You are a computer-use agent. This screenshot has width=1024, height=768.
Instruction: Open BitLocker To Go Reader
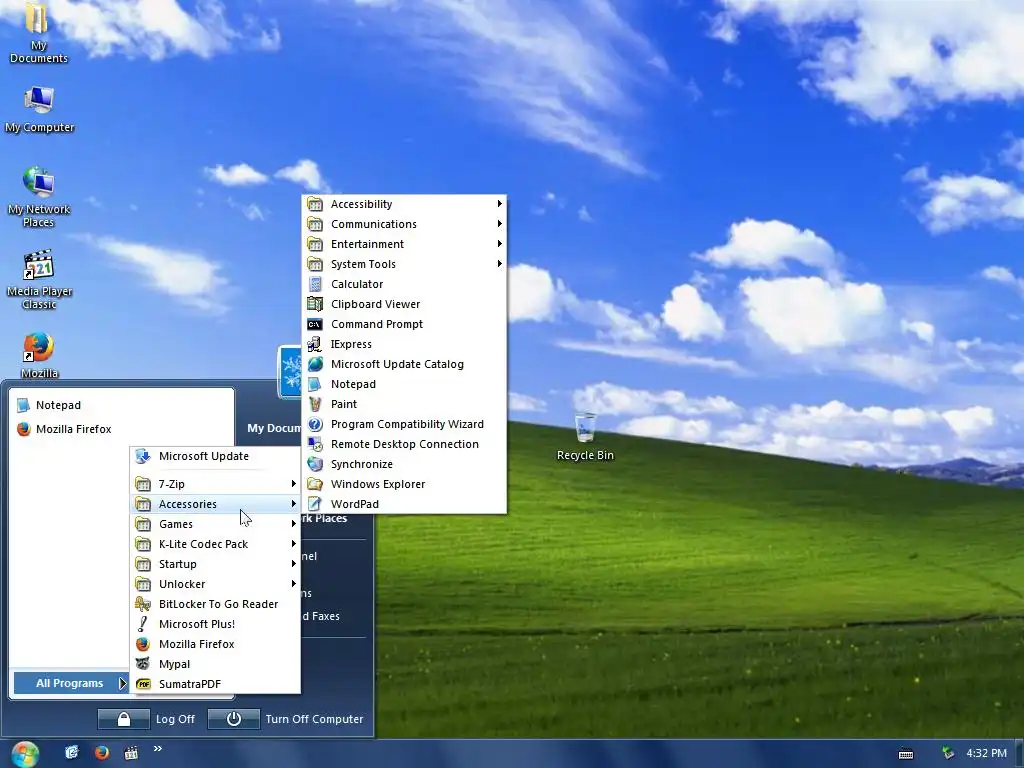click(215, 604)
